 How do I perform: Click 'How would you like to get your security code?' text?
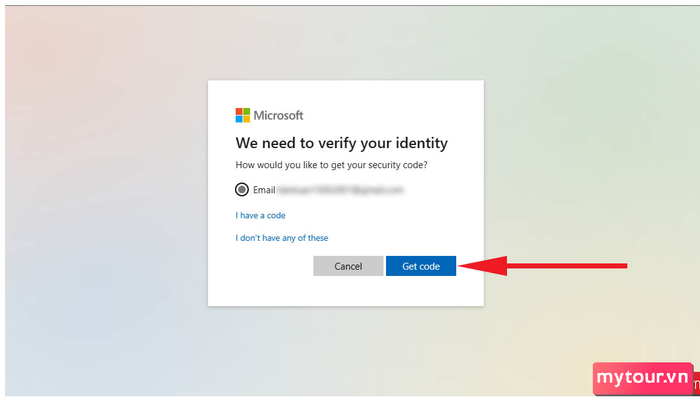[331, 165]
